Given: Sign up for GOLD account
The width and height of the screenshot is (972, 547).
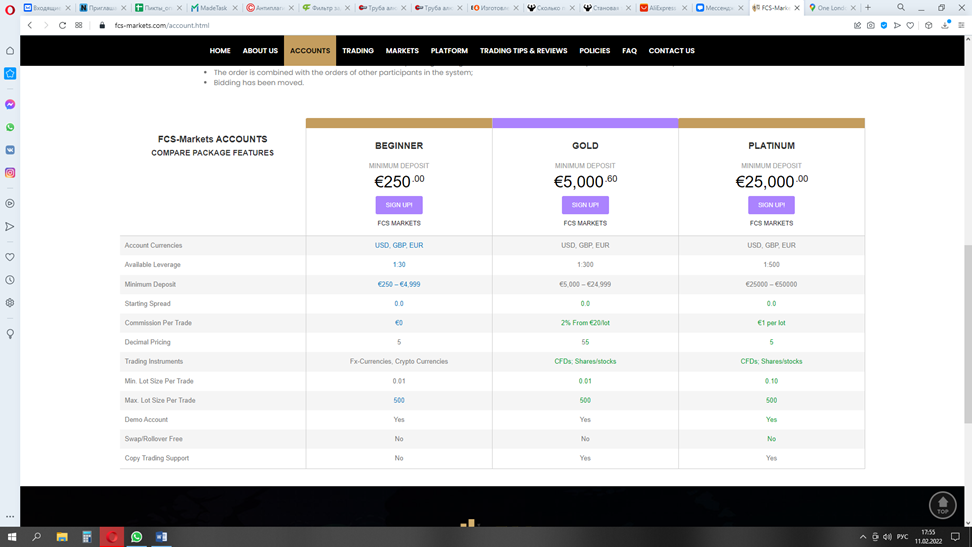Looking at the screenshot, I should 585,205.
